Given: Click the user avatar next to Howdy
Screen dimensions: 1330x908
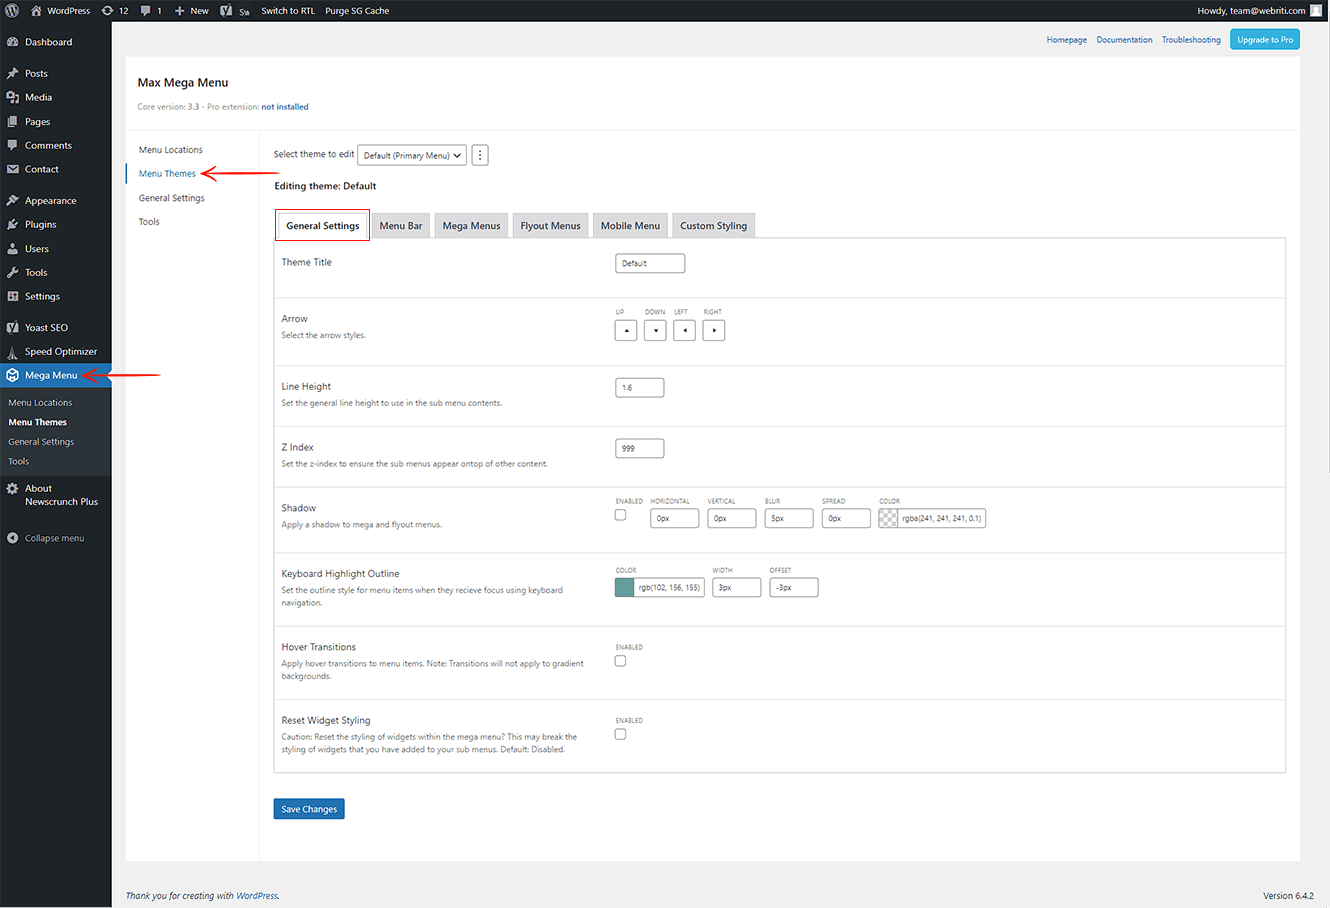Looking at the screenshot, I should [x=1316, y=10].
